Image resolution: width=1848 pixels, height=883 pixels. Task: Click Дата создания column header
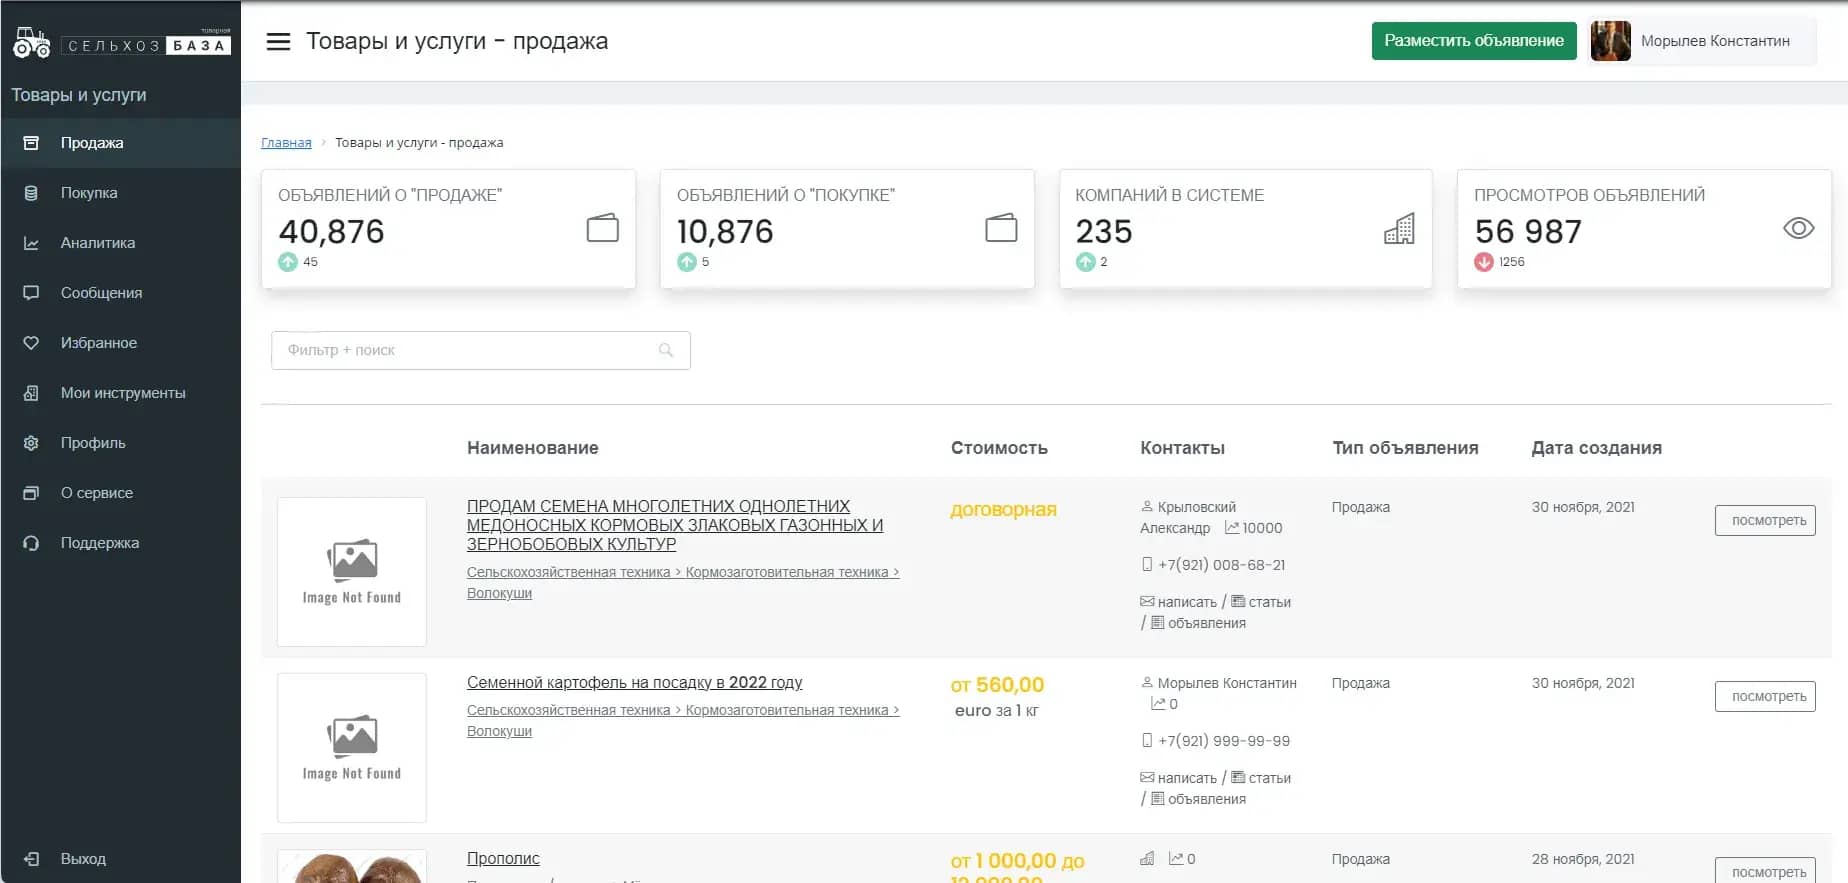[1596, 448]
